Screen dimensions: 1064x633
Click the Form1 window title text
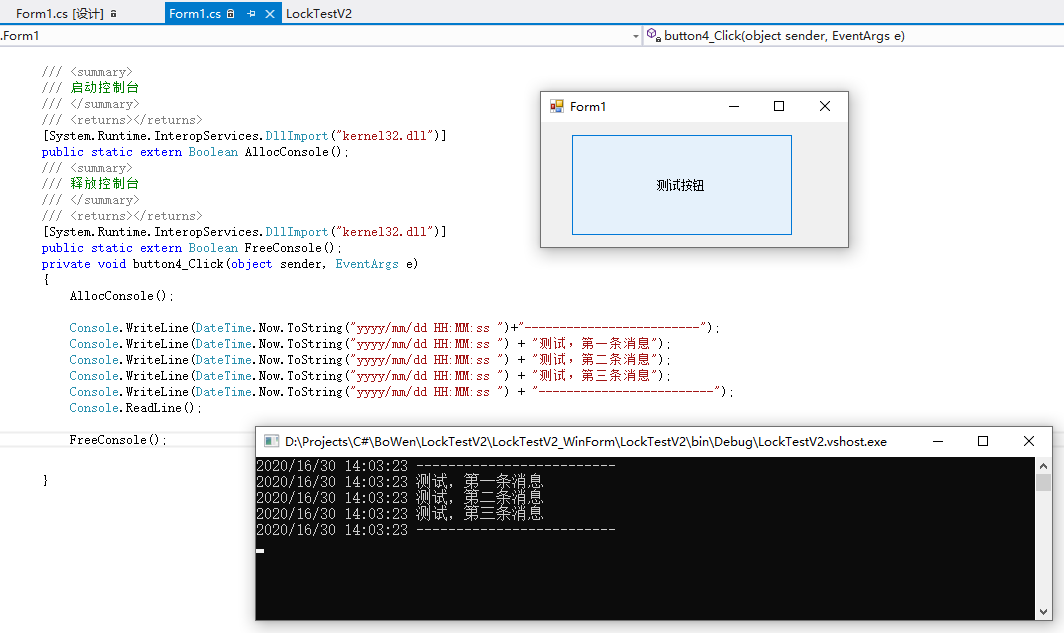pos(588,107)
